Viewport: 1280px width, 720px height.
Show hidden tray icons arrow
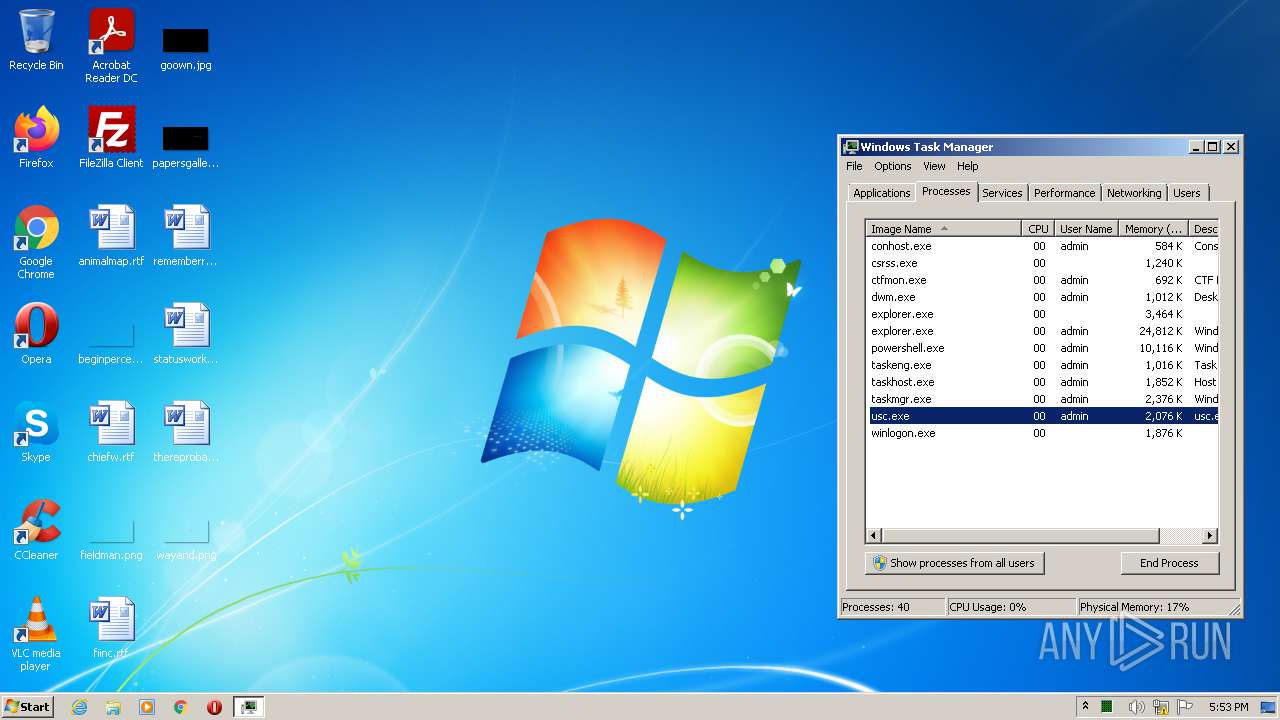(1085, 707)
